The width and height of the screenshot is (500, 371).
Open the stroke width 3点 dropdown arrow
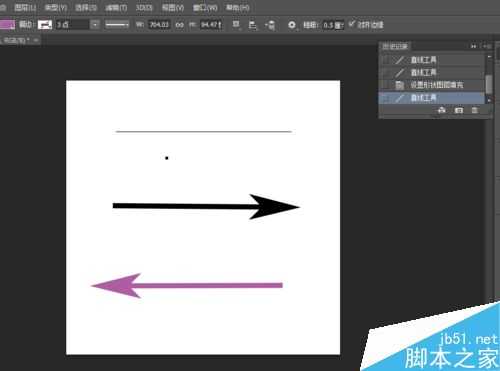(x=95, y=25)
